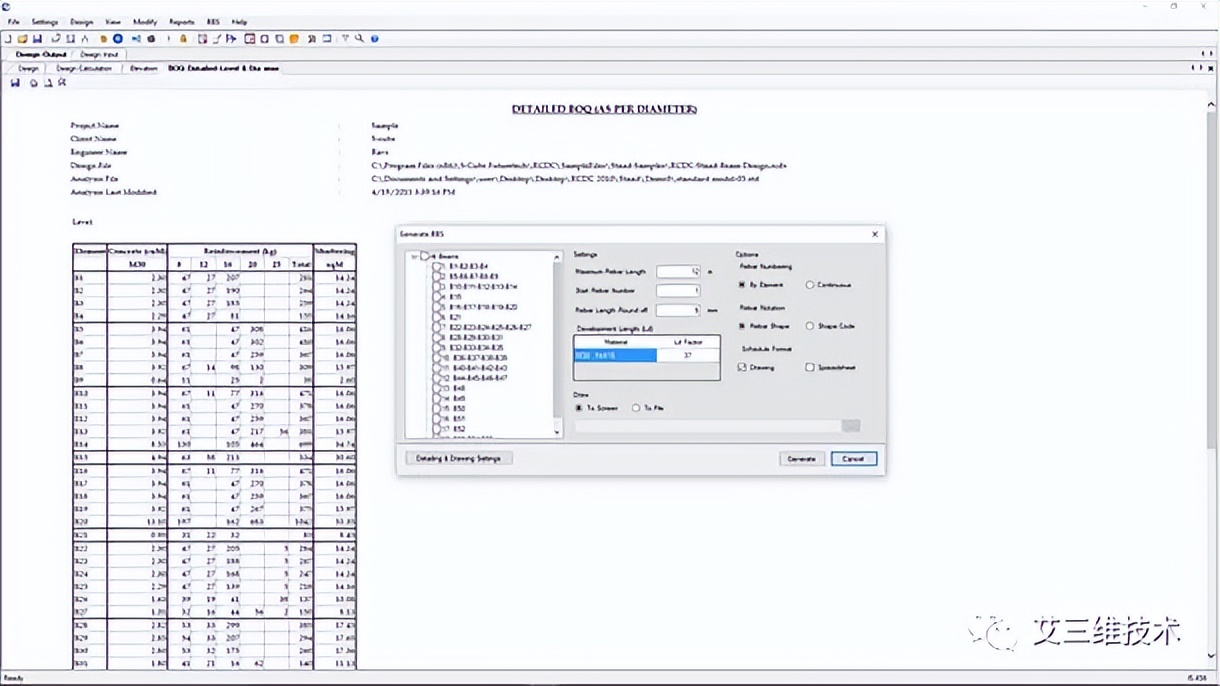The image size is (1220, 686).
Task: Click the blue circle icon in the main toolbar
Action: 118,39
